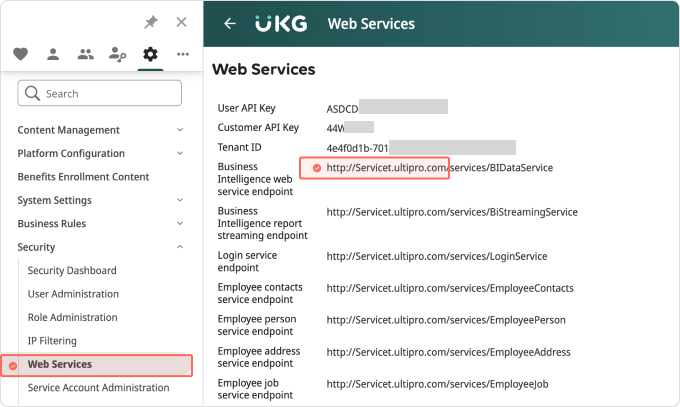Image resolution: width=680 pixels, height=407 pixels.
Task: Expand the Content Management chevron
Action: tap(180, 130)
